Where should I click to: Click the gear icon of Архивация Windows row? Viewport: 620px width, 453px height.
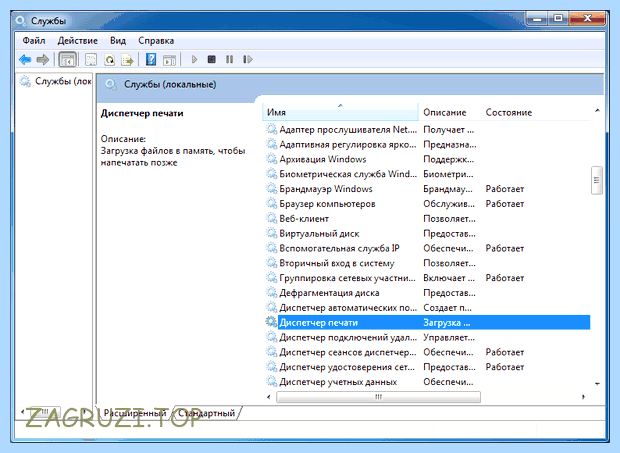click(271, 159)
